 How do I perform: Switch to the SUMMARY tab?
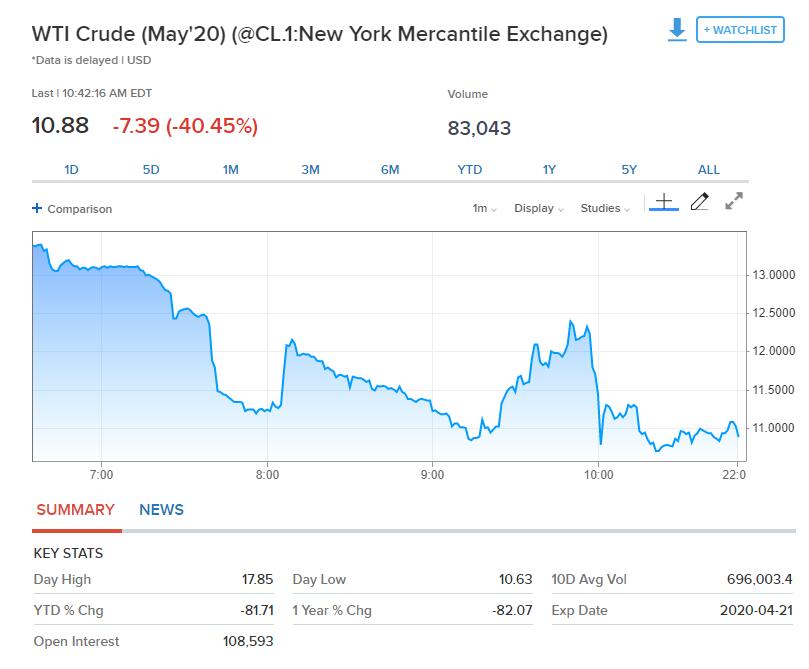pyautogui.click(x=75, y=510)
